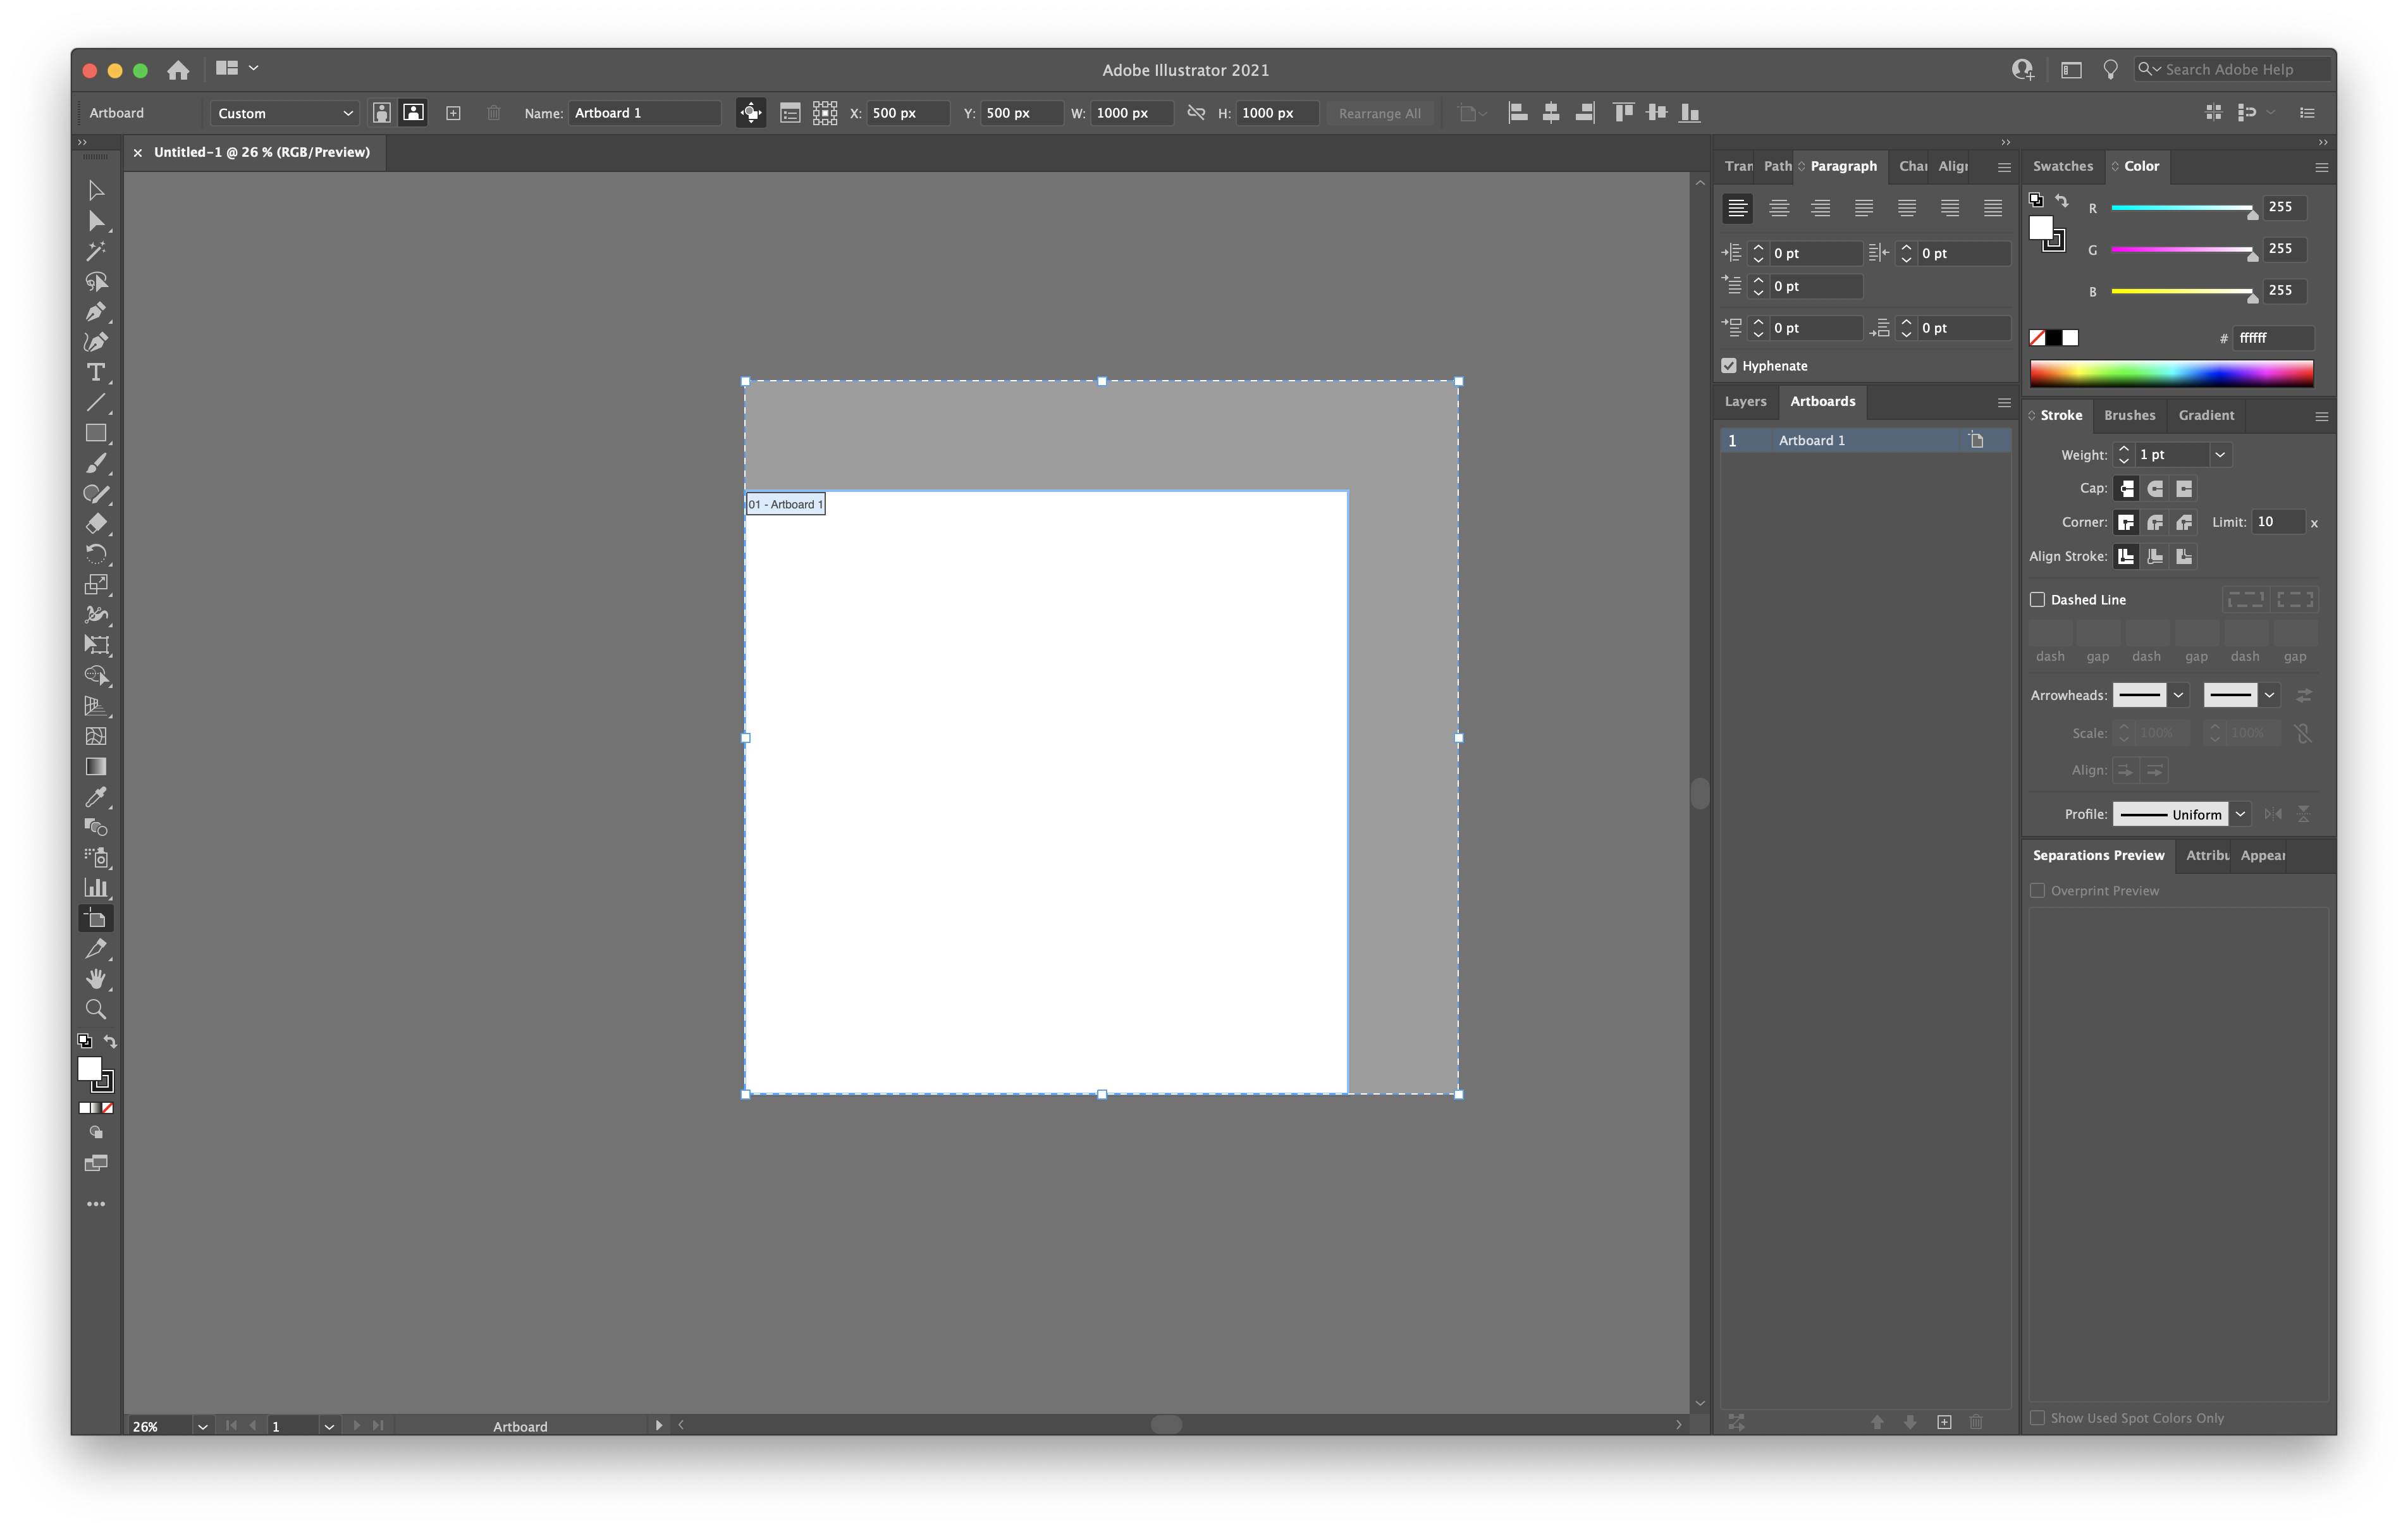The height and width of the screenshot is (1529, 2408).
Task: Switch to the Gradient tab
Action: [x=2206, y=415]
